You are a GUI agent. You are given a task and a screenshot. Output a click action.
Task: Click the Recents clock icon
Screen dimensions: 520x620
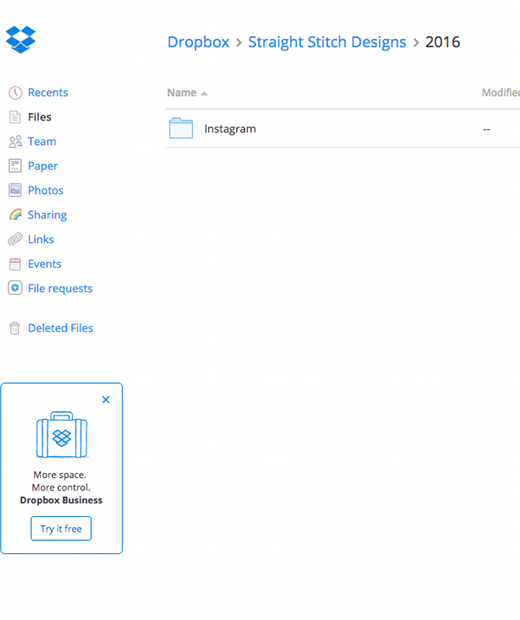(x=15, y=93)
